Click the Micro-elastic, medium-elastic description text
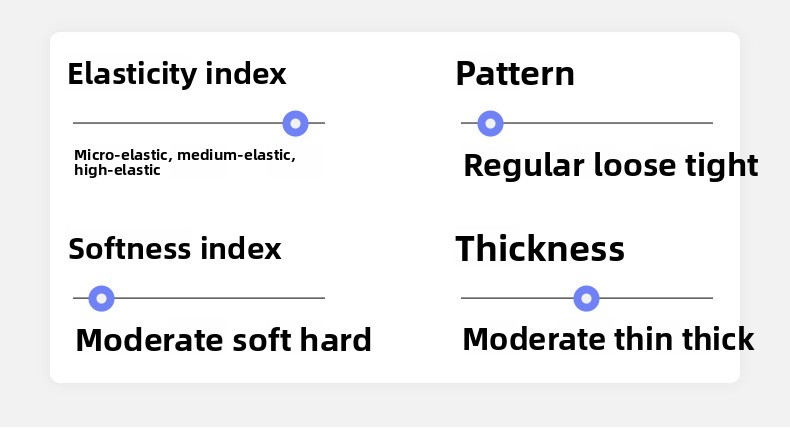This screenshot has width=790, height=428. [184, 162]
